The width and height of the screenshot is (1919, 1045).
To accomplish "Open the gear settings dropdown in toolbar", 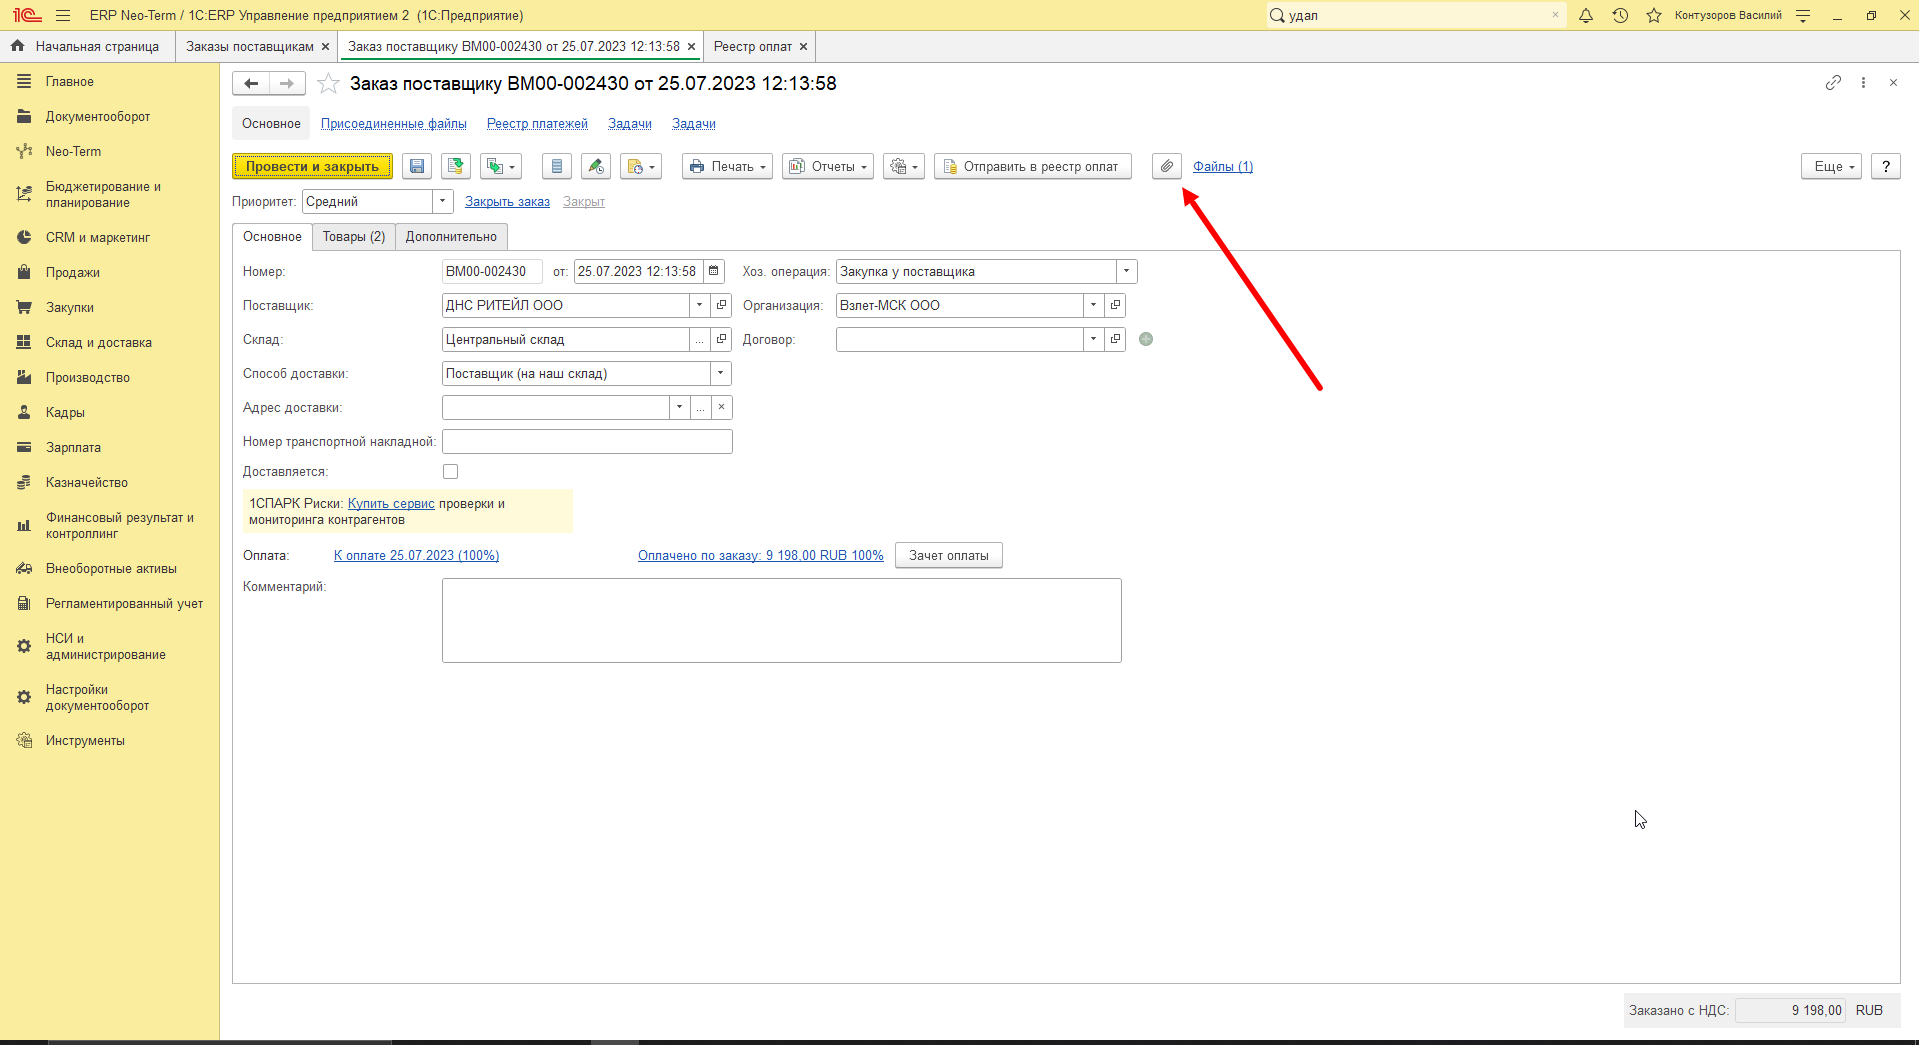I will coord(904,167).
